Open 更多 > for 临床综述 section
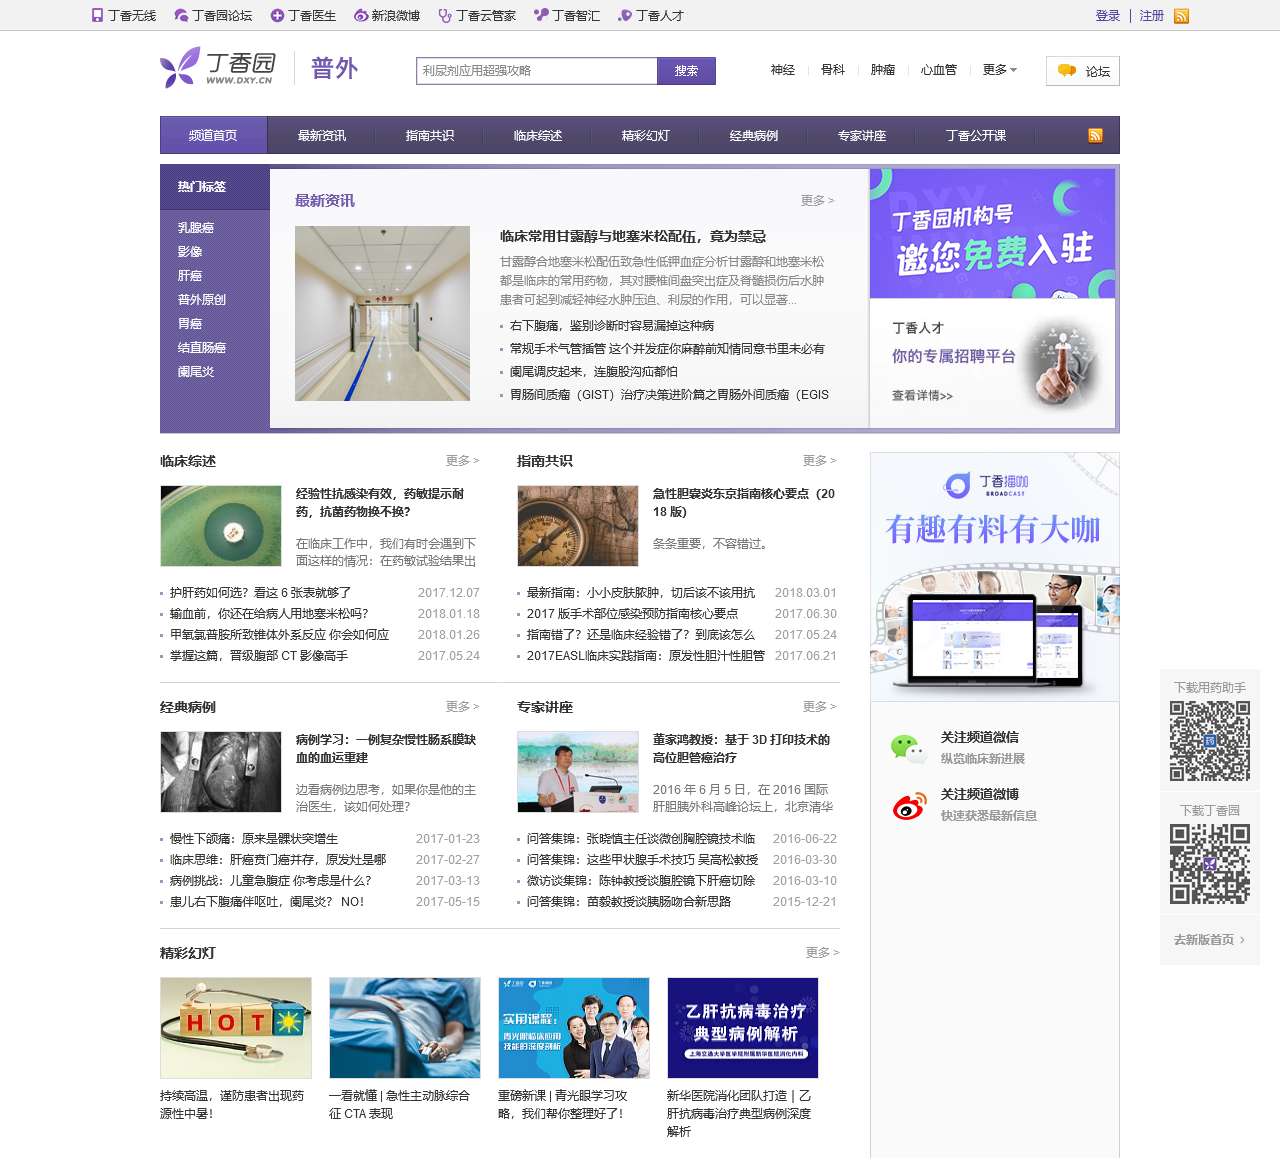Screen dimensions: 1280x1167 coord(462,461)
